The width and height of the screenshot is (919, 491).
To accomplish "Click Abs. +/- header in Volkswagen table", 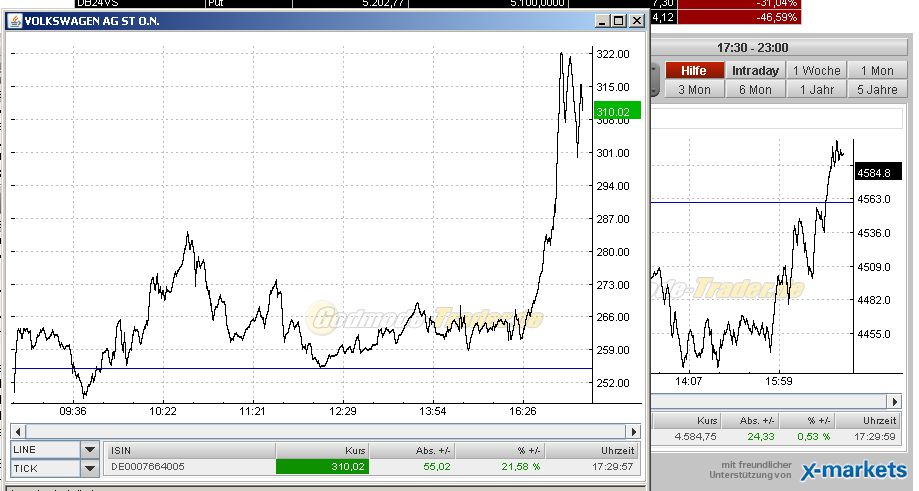I will pos(412,451).
